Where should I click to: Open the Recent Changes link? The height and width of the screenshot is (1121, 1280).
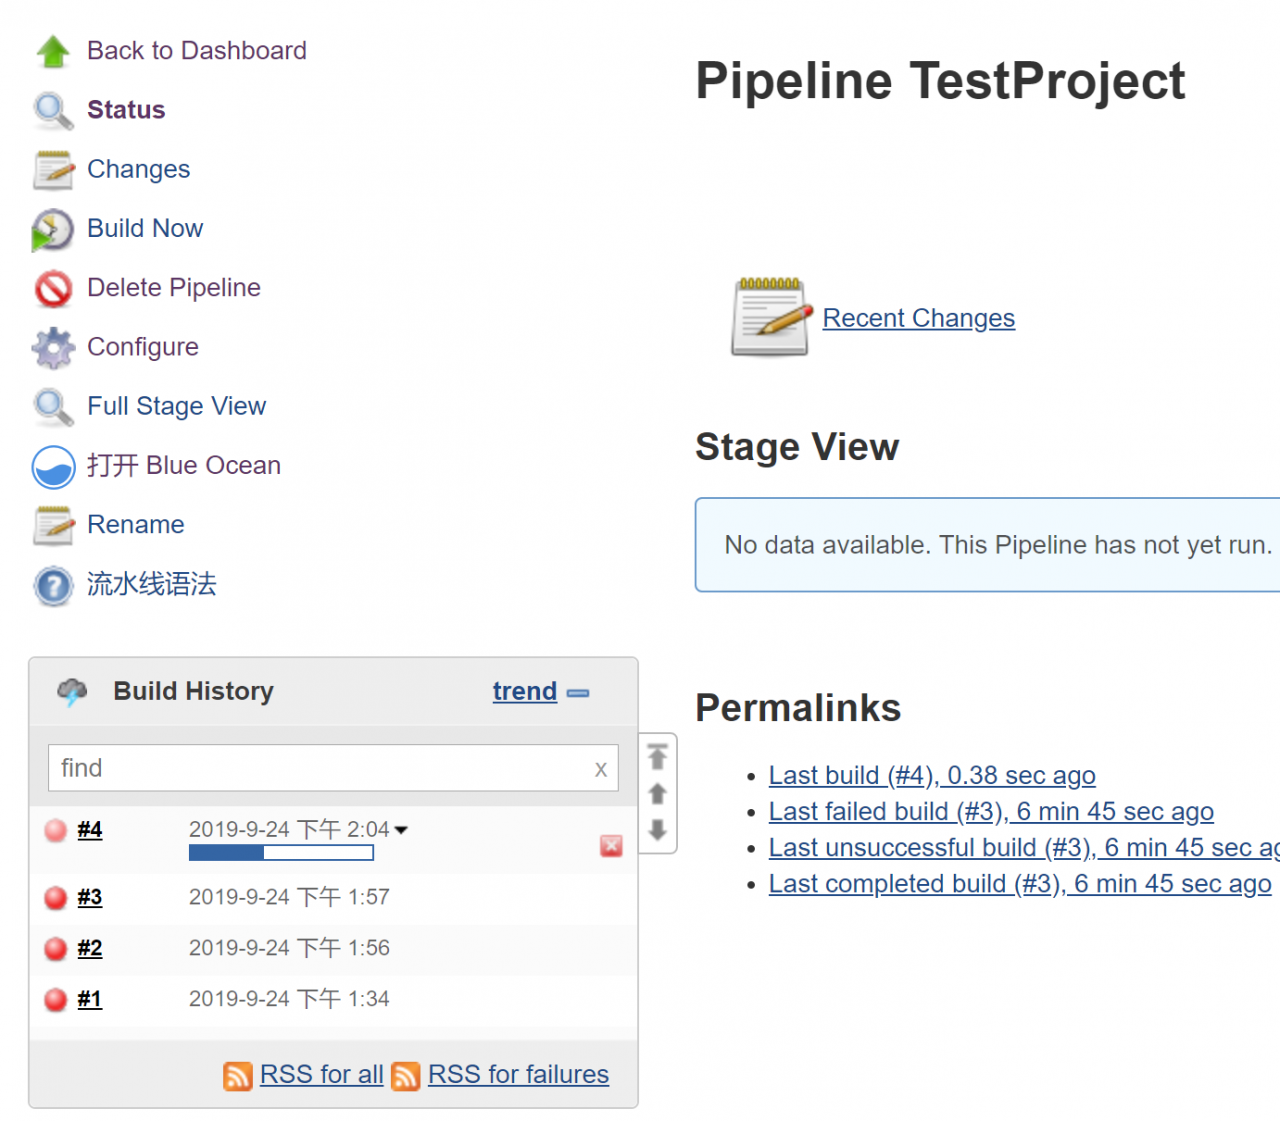919,318
